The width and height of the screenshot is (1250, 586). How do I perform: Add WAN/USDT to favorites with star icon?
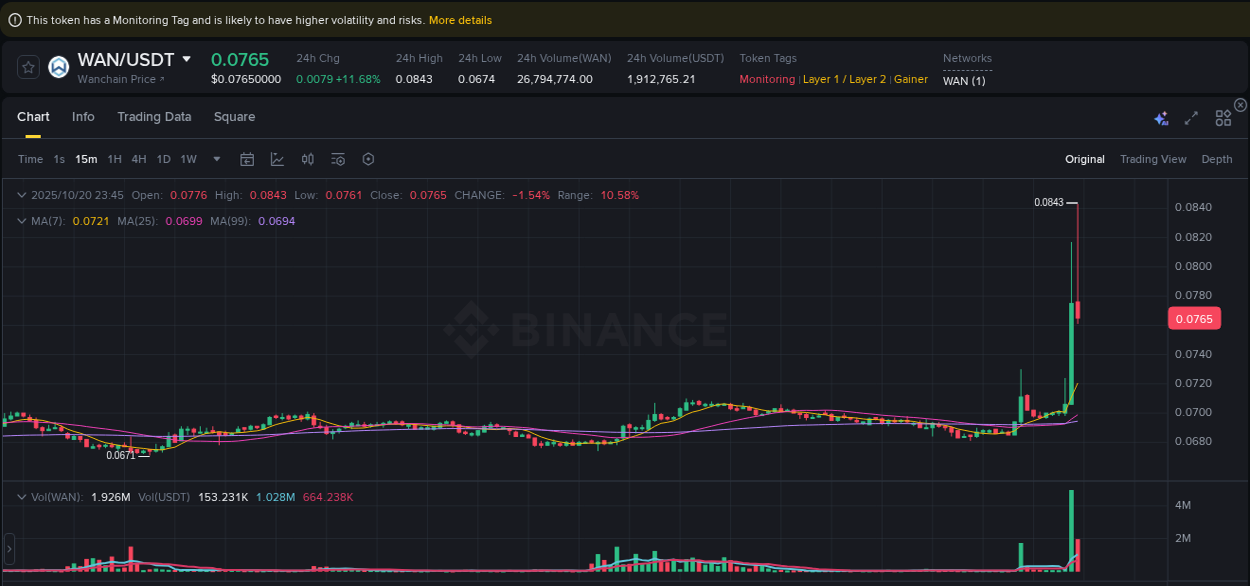click(27, 66)
